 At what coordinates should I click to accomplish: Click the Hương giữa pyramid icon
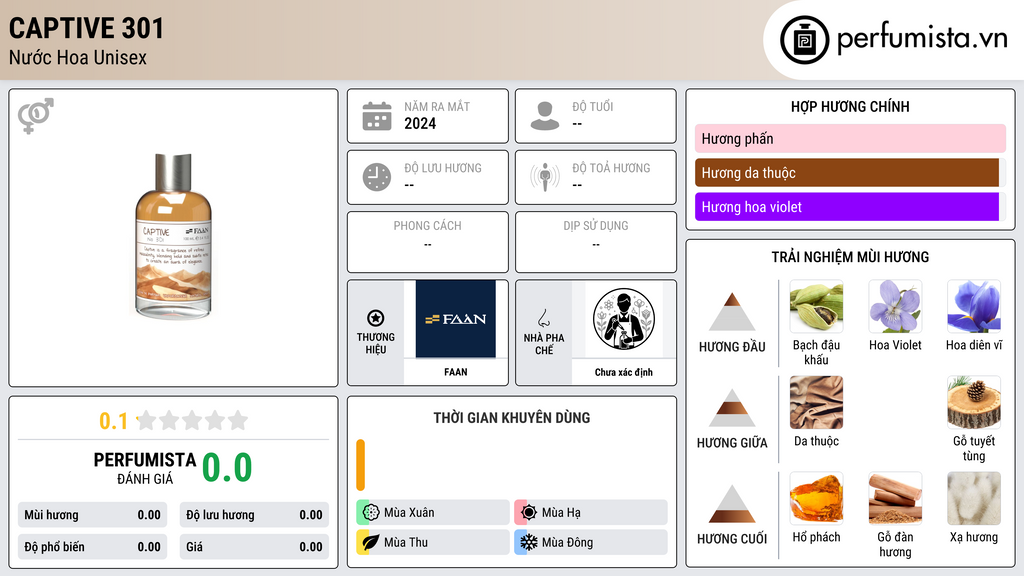click(732, 408)
